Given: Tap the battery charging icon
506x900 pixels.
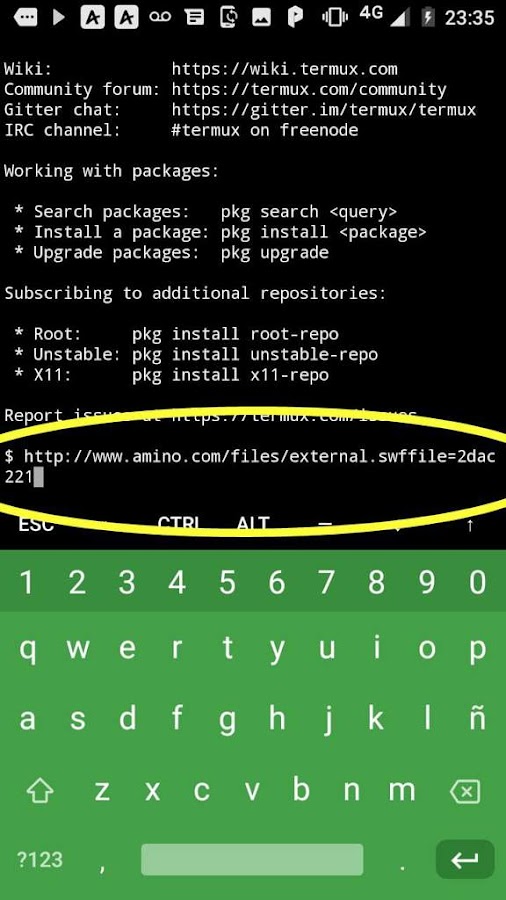Looking at the screenshot, I should (428, 17).
